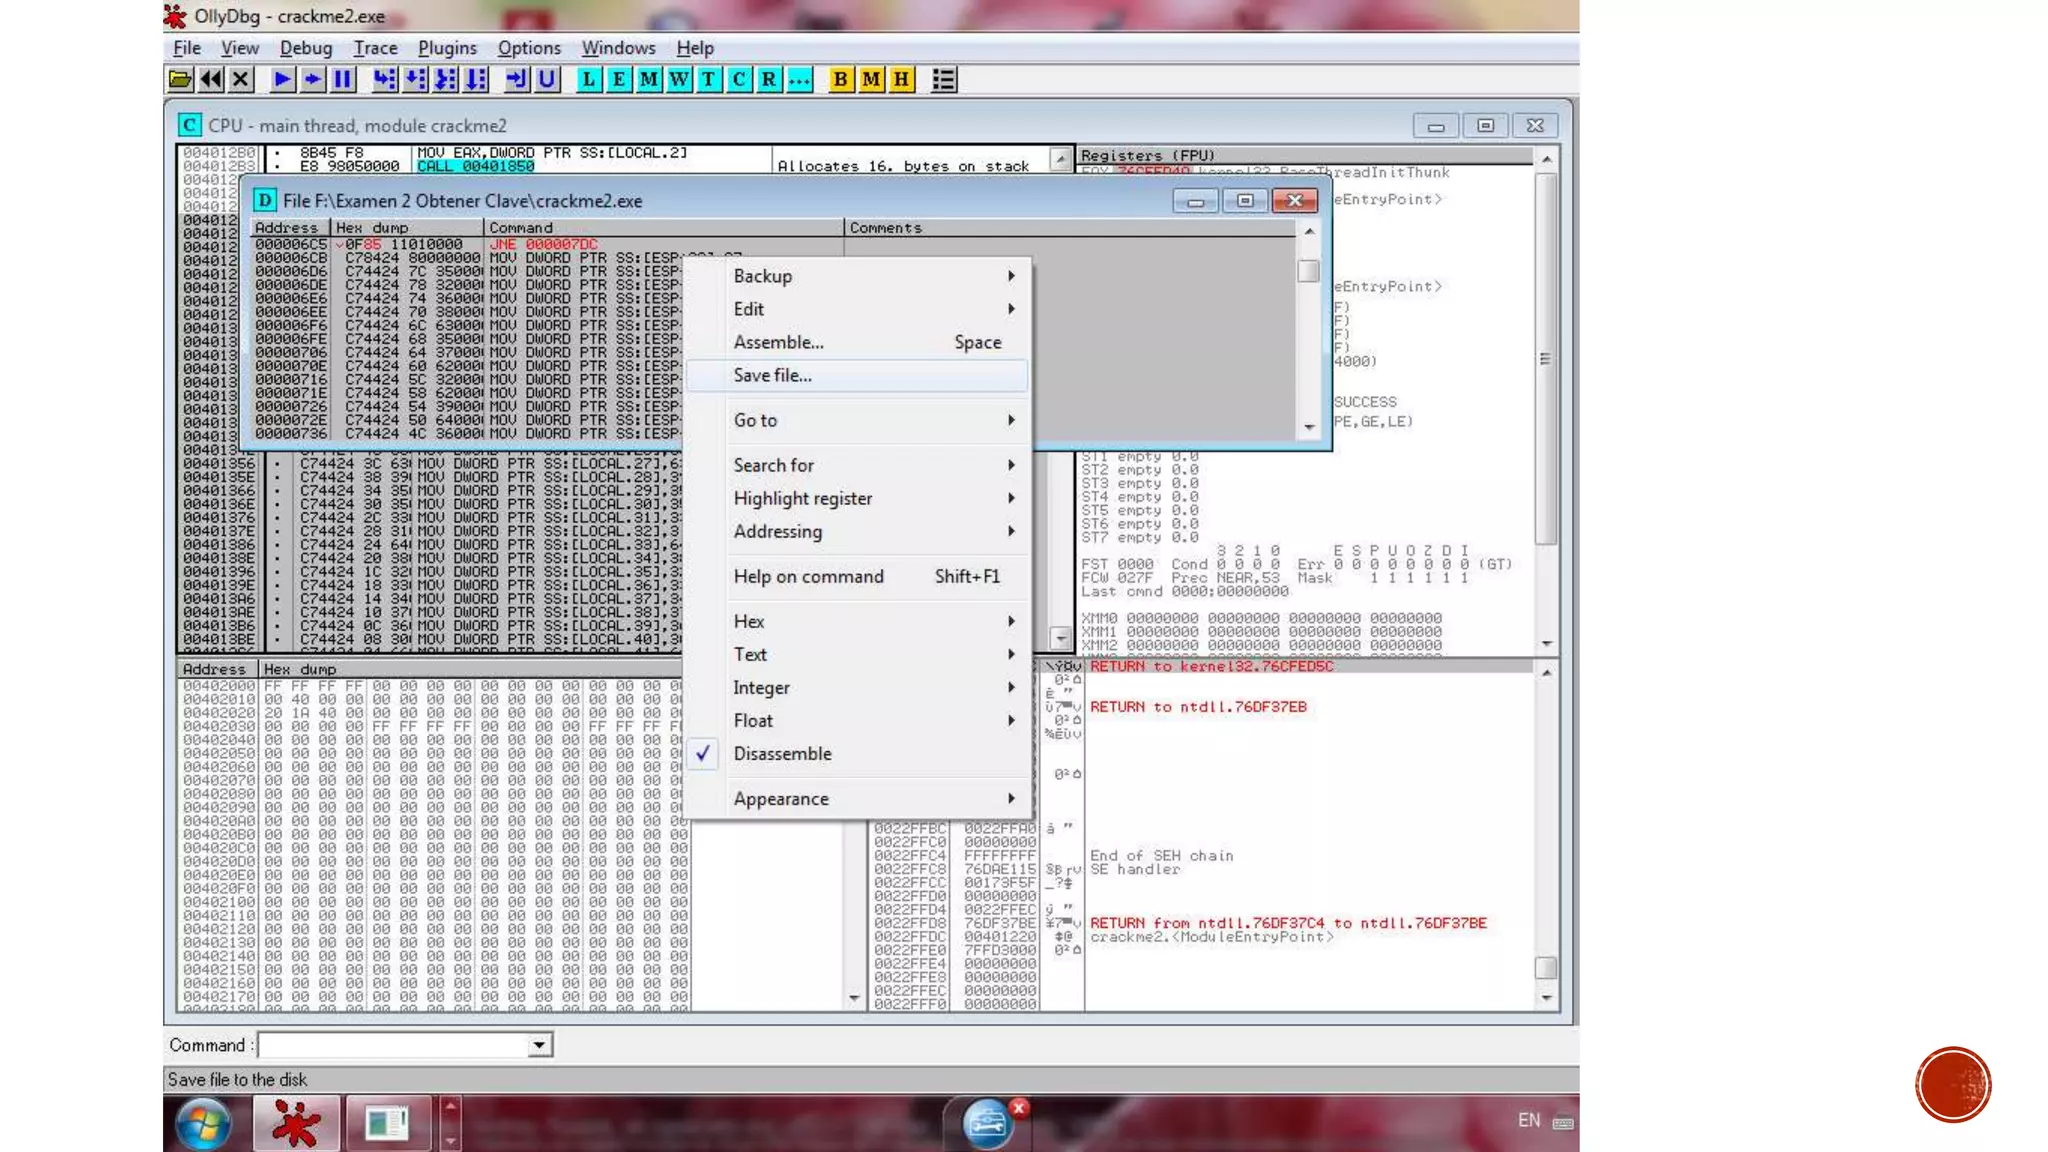Screen dimensions: 2048x1152
Task: Select Assemble... in the context menu
Action: 778,342
